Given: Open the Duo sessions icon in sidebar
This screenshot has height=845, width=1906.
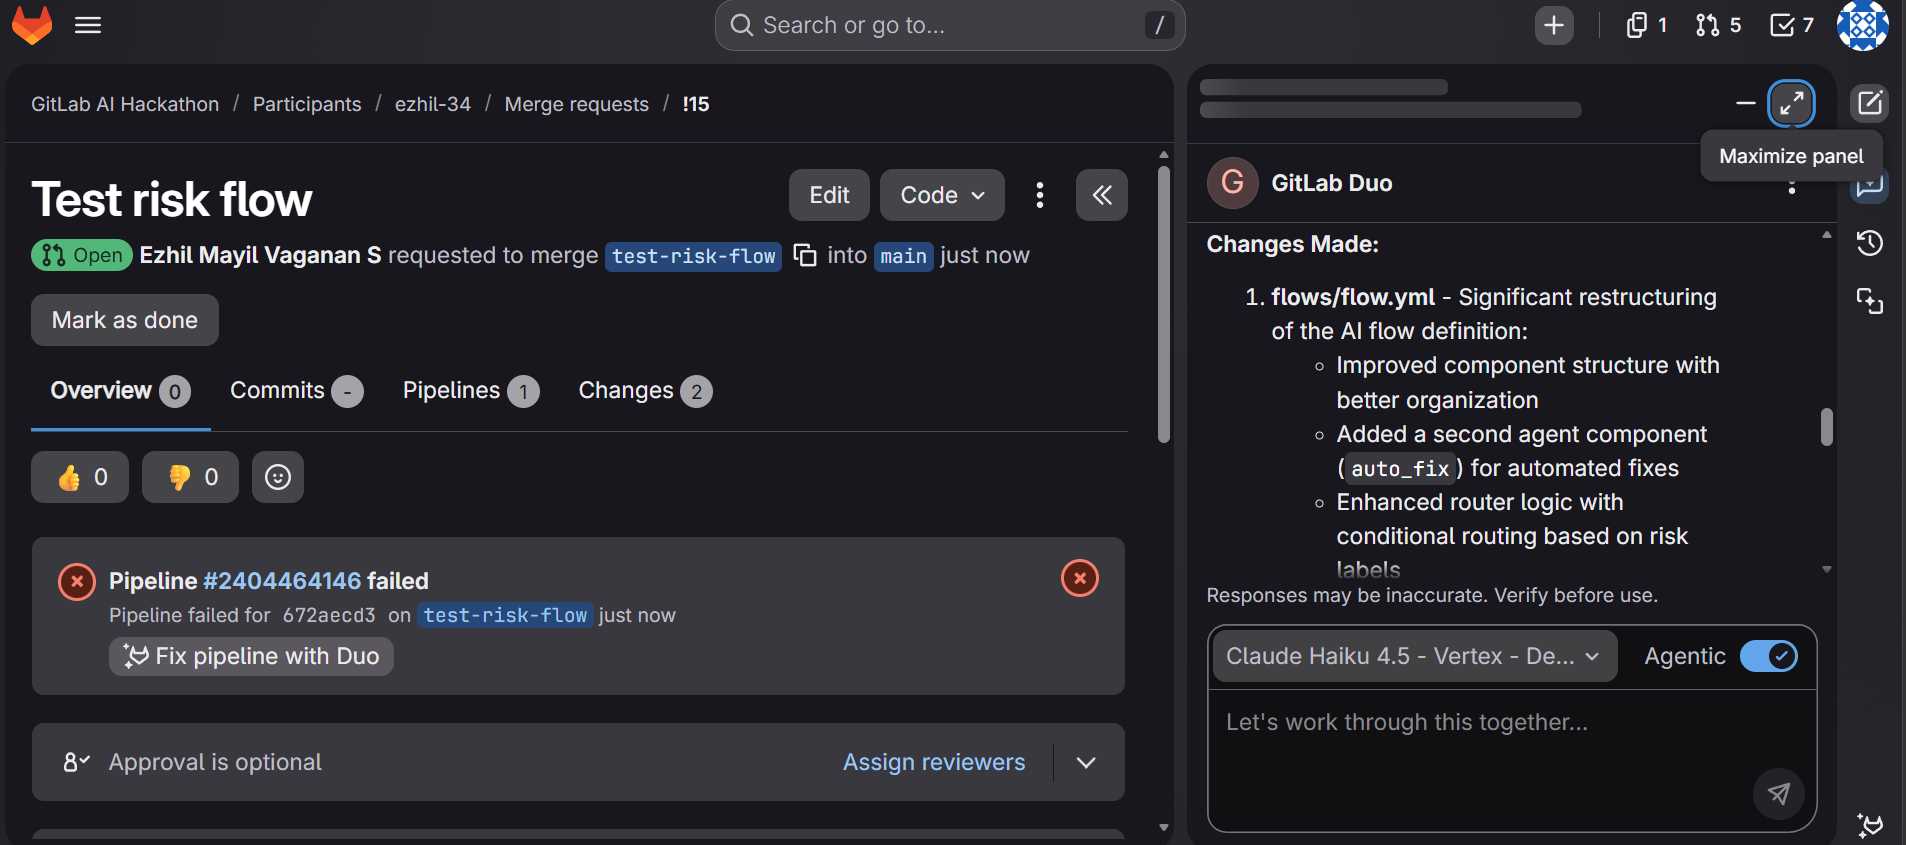Looking at the screenshot, I should click(1869, 301).
